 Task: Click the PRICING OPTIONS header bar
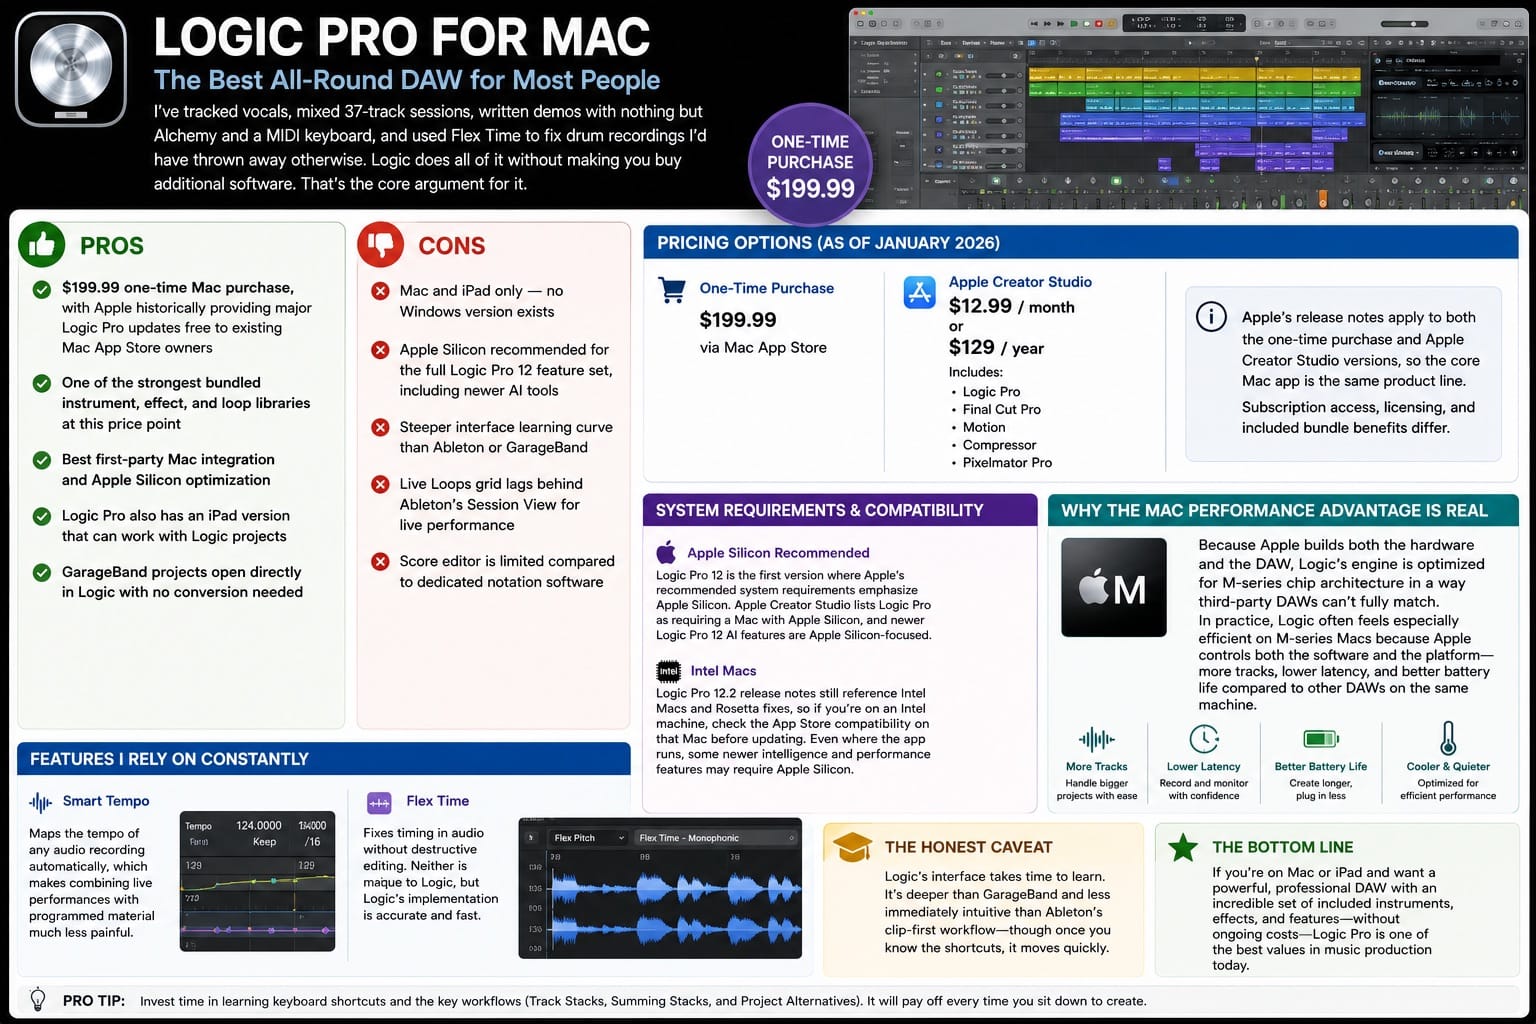coord(1080,242)
